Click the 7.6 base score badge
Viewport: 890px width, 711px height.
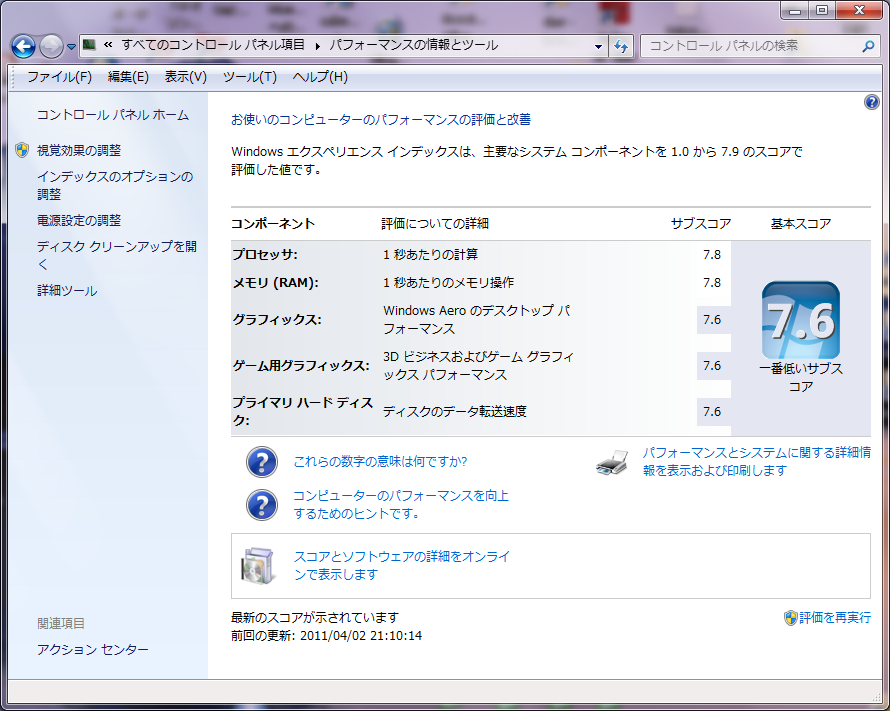[x=800, y=321]
